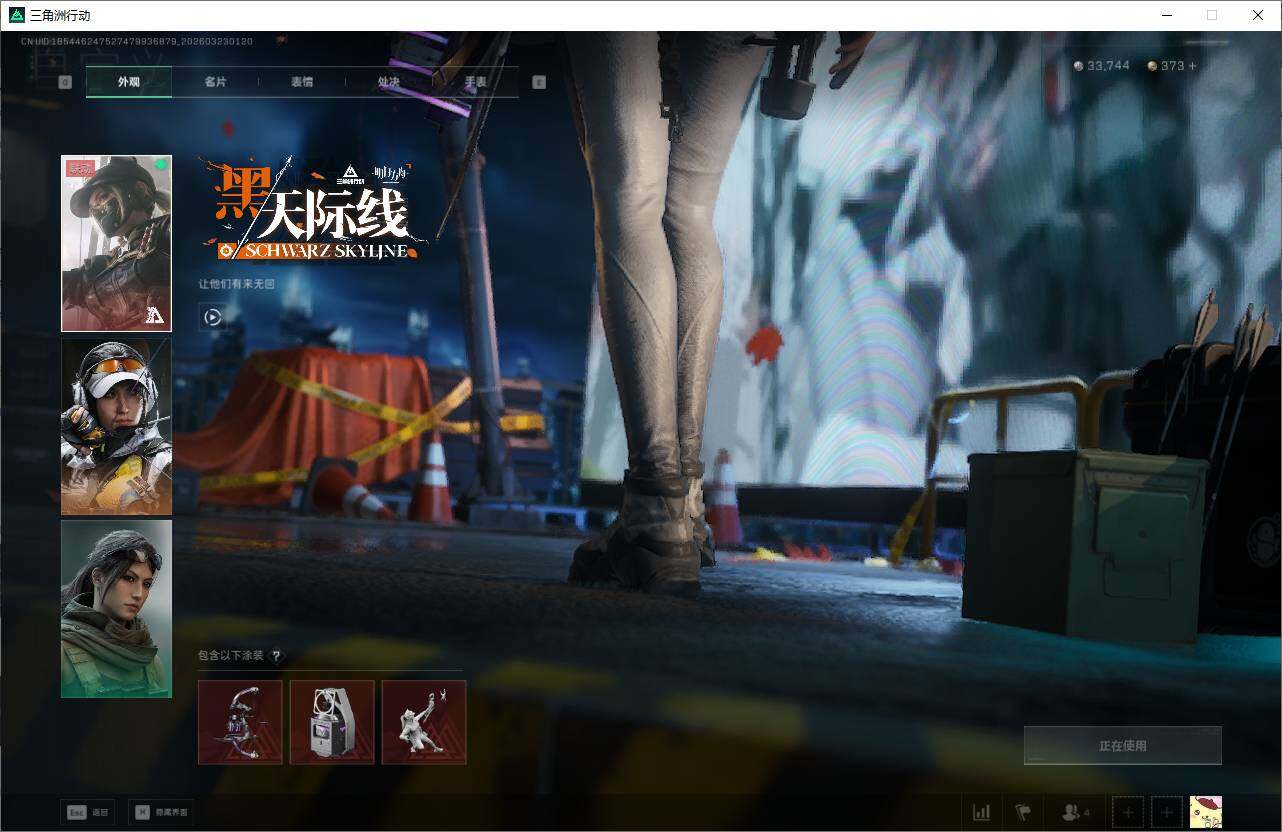The image size is (1282, 832).
Task: Maximize the 三角洲行动 window
Action: 1212,15
